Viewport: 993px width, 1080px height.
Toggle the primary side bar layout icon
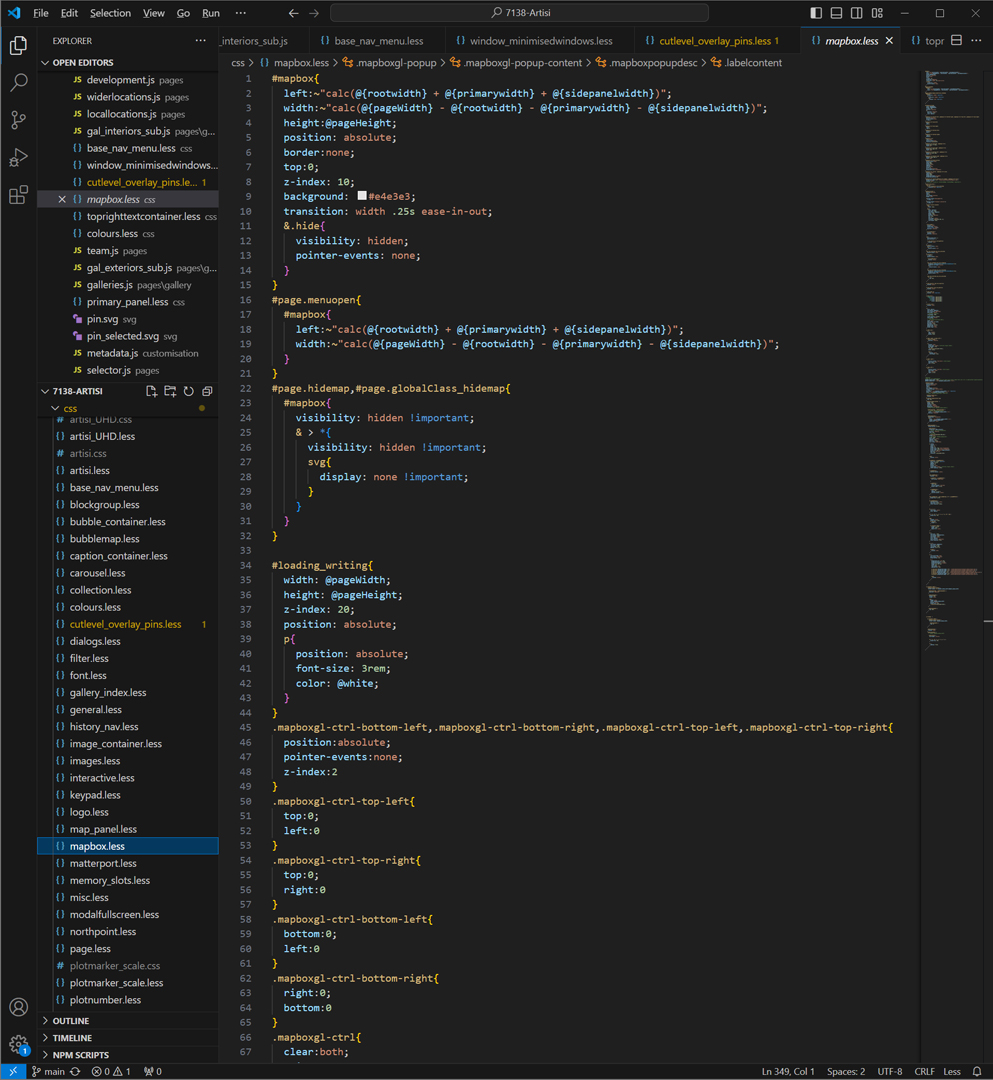pos(816,13)
